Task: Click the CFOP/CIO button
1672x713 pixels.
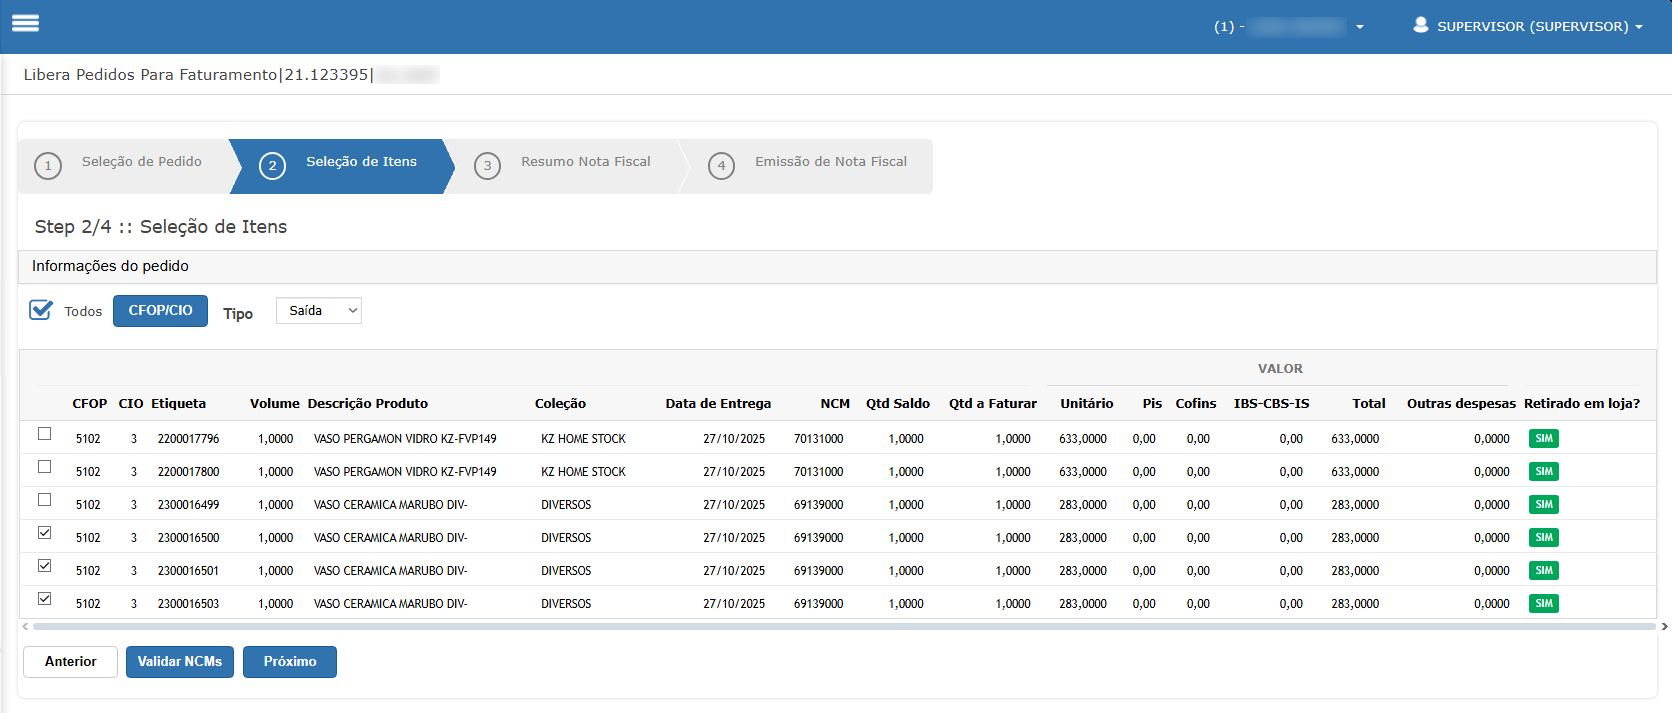Action: 160,311
